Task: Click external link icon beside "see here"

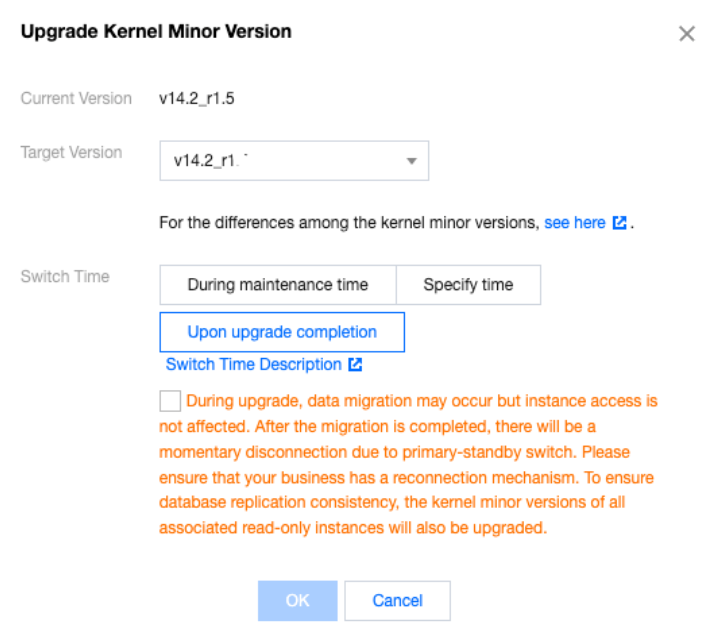Action: pyautogui.click(x=619, y=223)
